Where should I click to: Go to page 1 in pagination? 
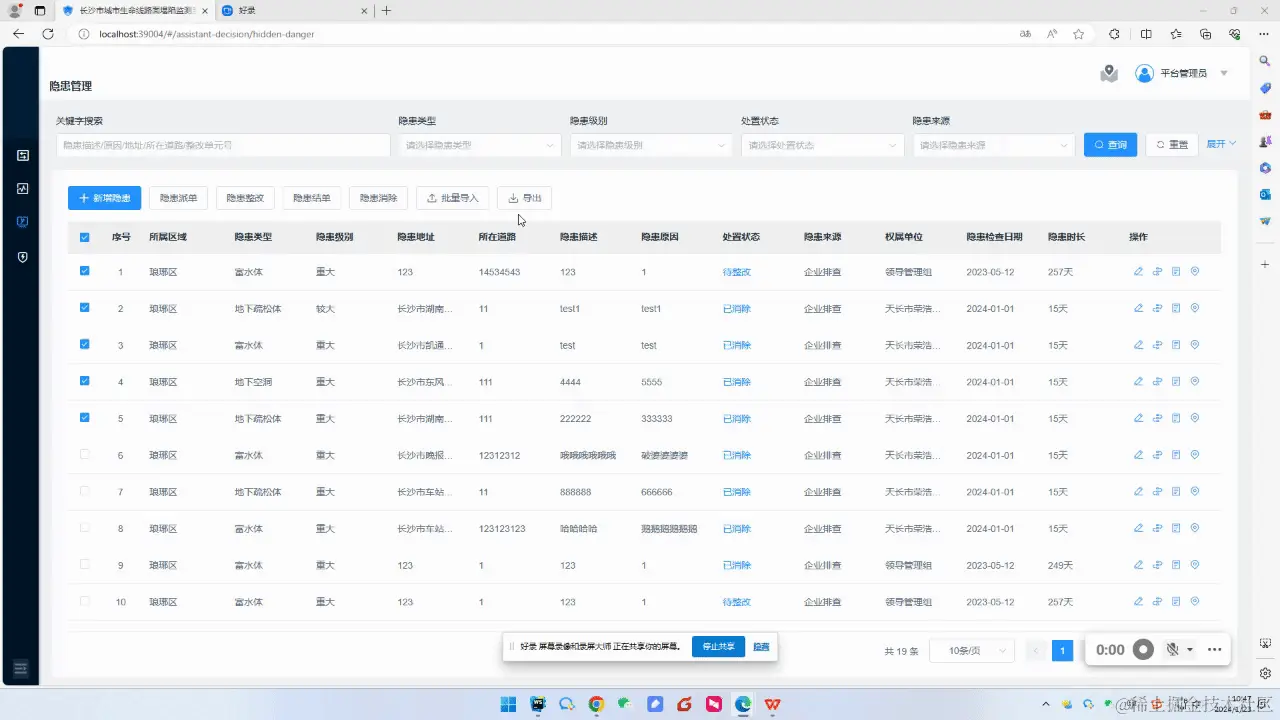pyautogui.click(x=1063, y=651)
